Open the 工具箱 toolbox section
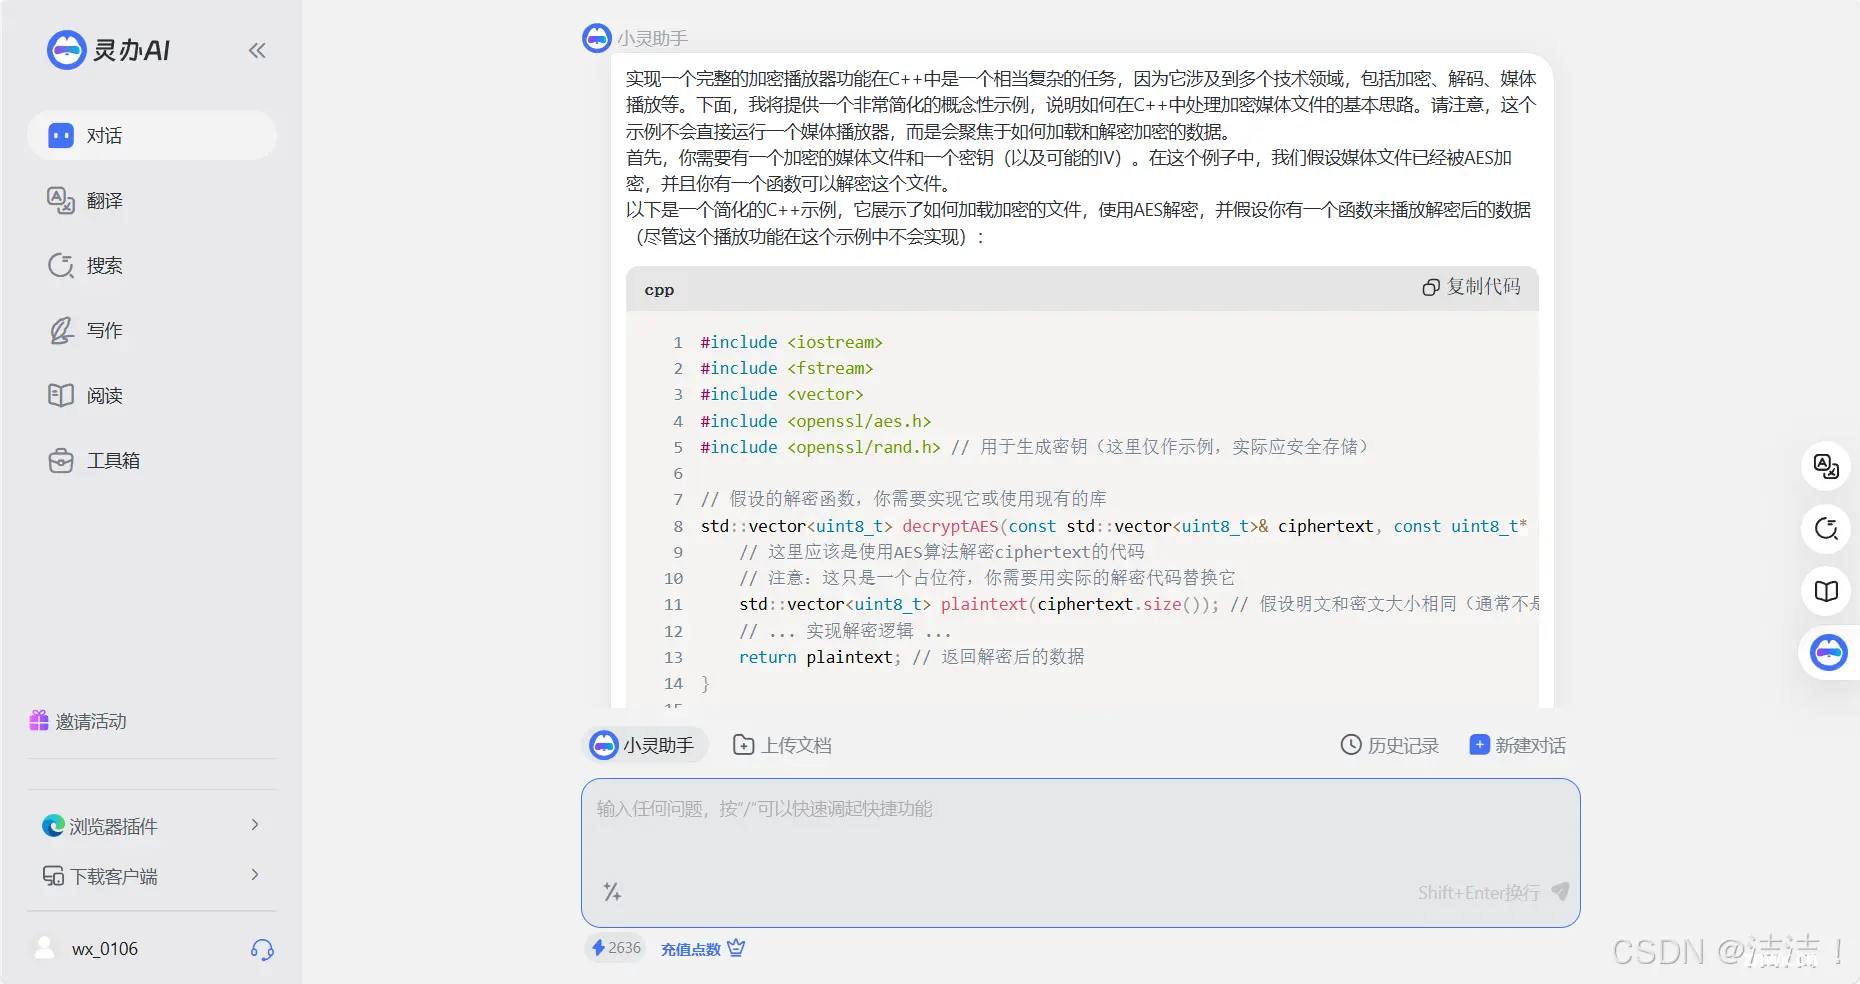 click(x=152, y=460)
